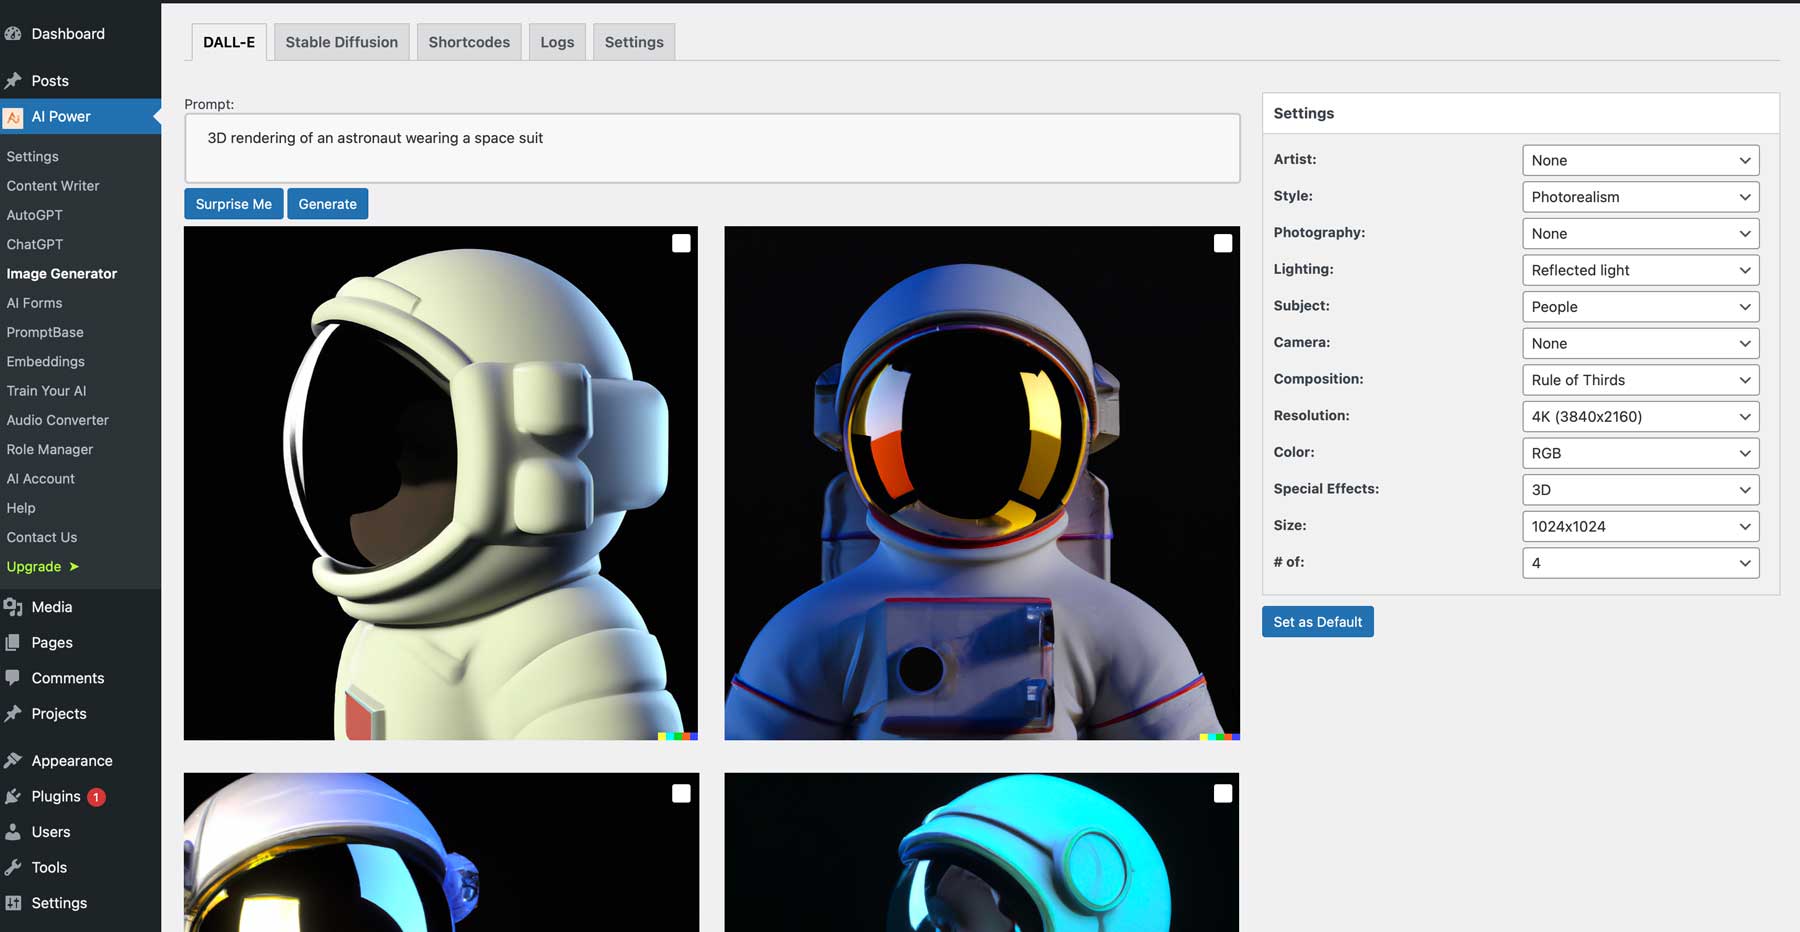The image size is (1800, 932).
Task: Click the Pages icon in sidebar
Action: point(13,642)
